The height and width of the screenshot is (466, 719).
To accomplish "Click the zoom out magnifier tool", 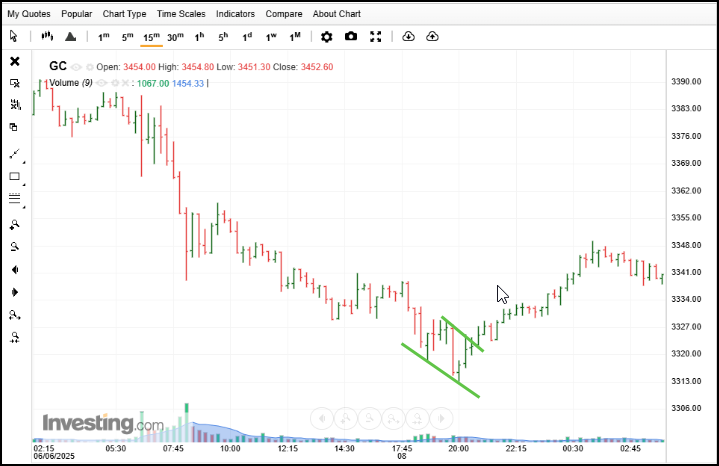I will [15, 247].
